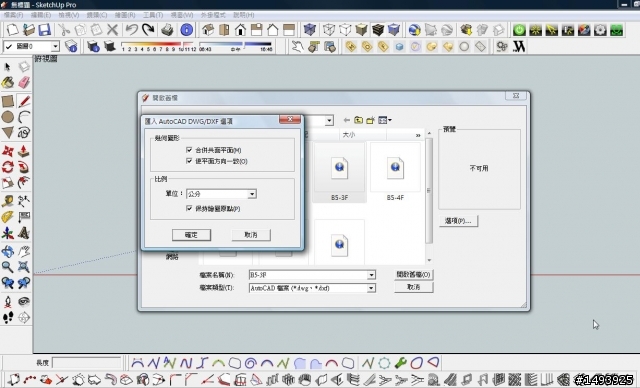Open the layer dropdown showing 圖層0

click(31, 47)
